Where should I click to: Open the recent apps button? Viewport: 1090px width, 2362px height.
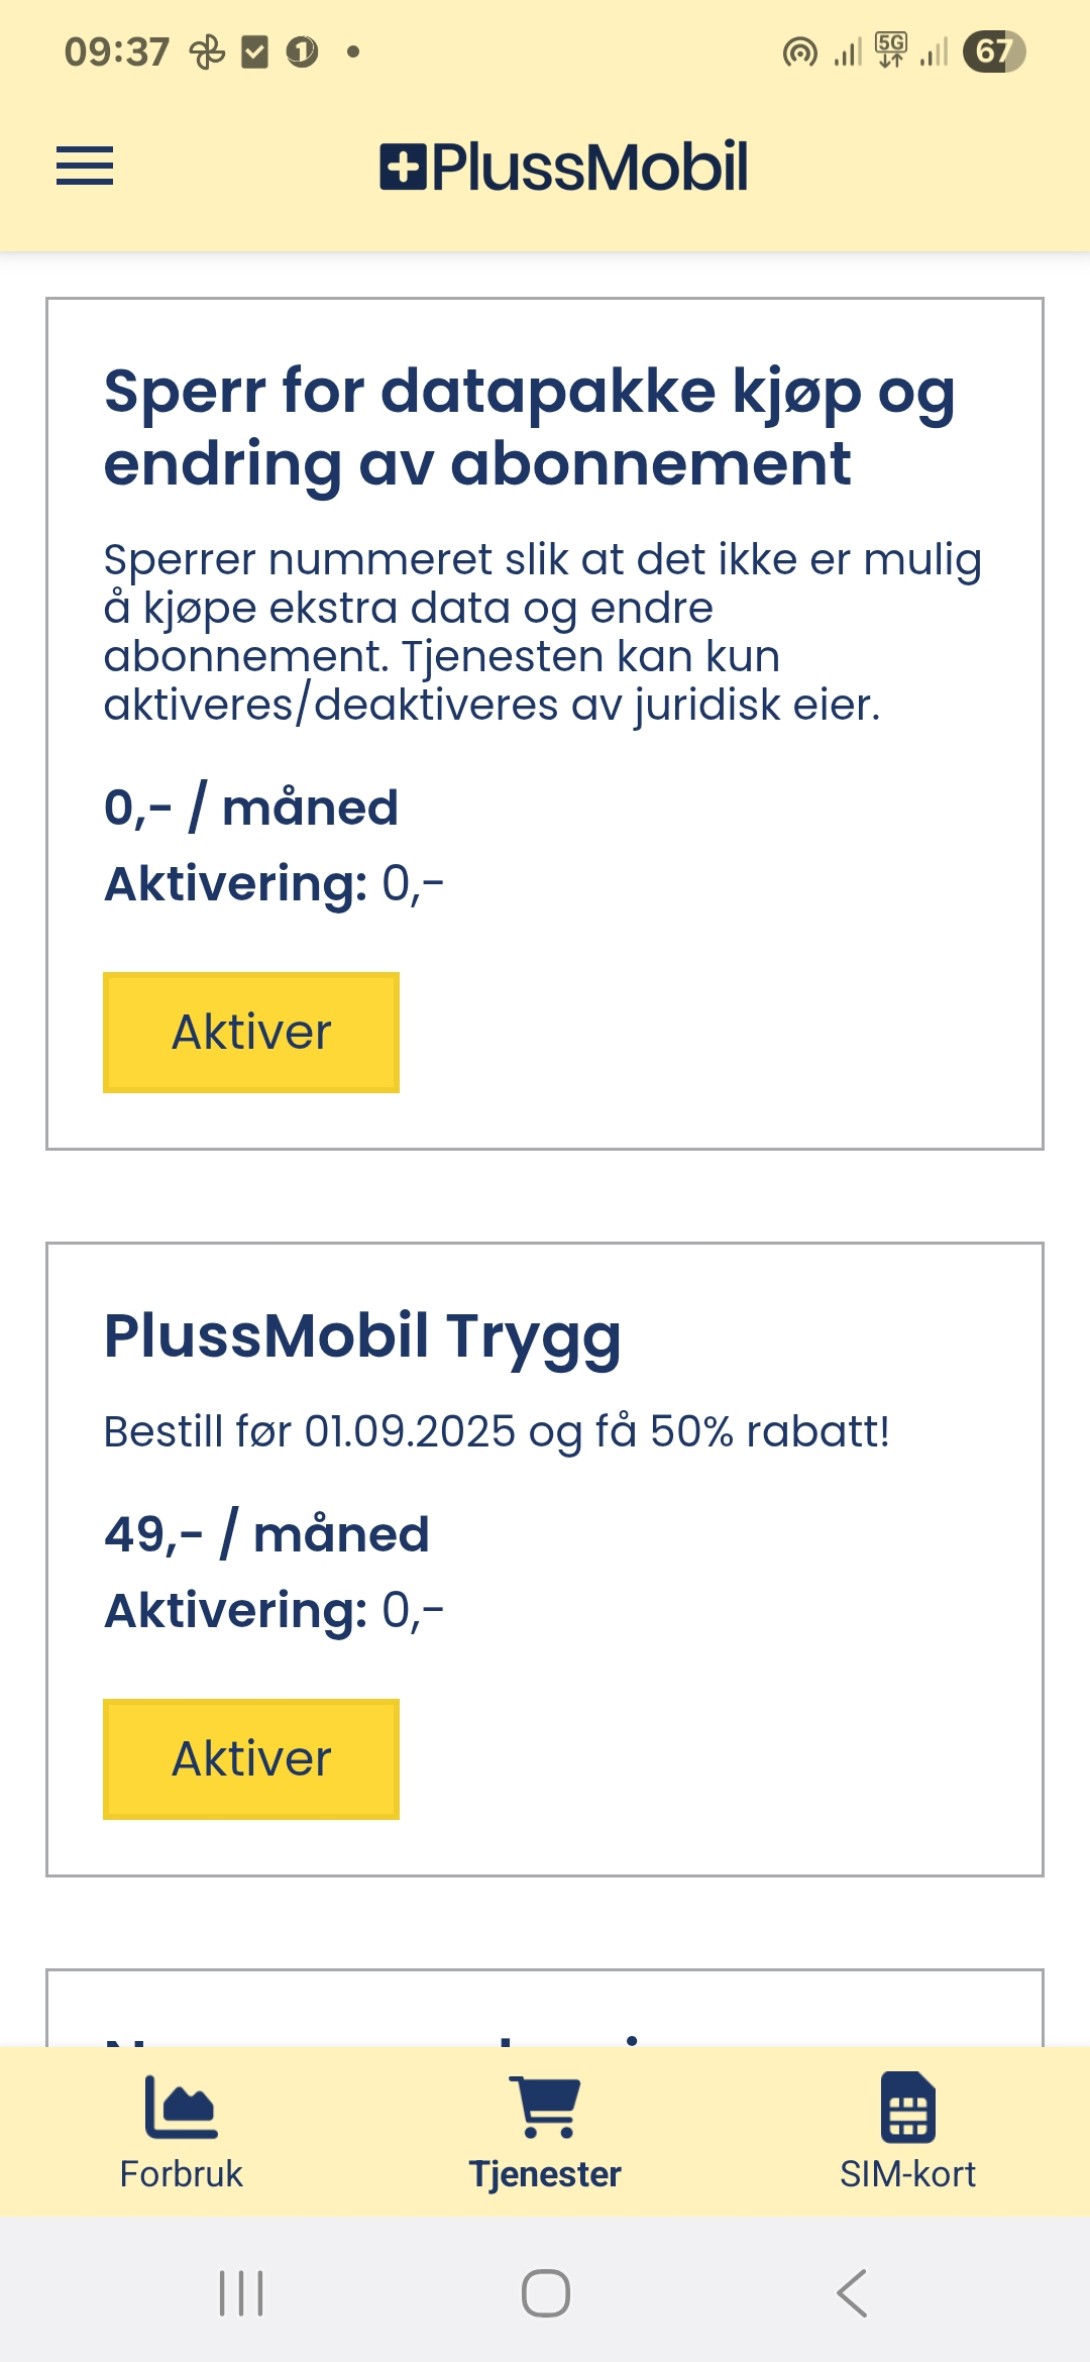tap(241, 2292)
